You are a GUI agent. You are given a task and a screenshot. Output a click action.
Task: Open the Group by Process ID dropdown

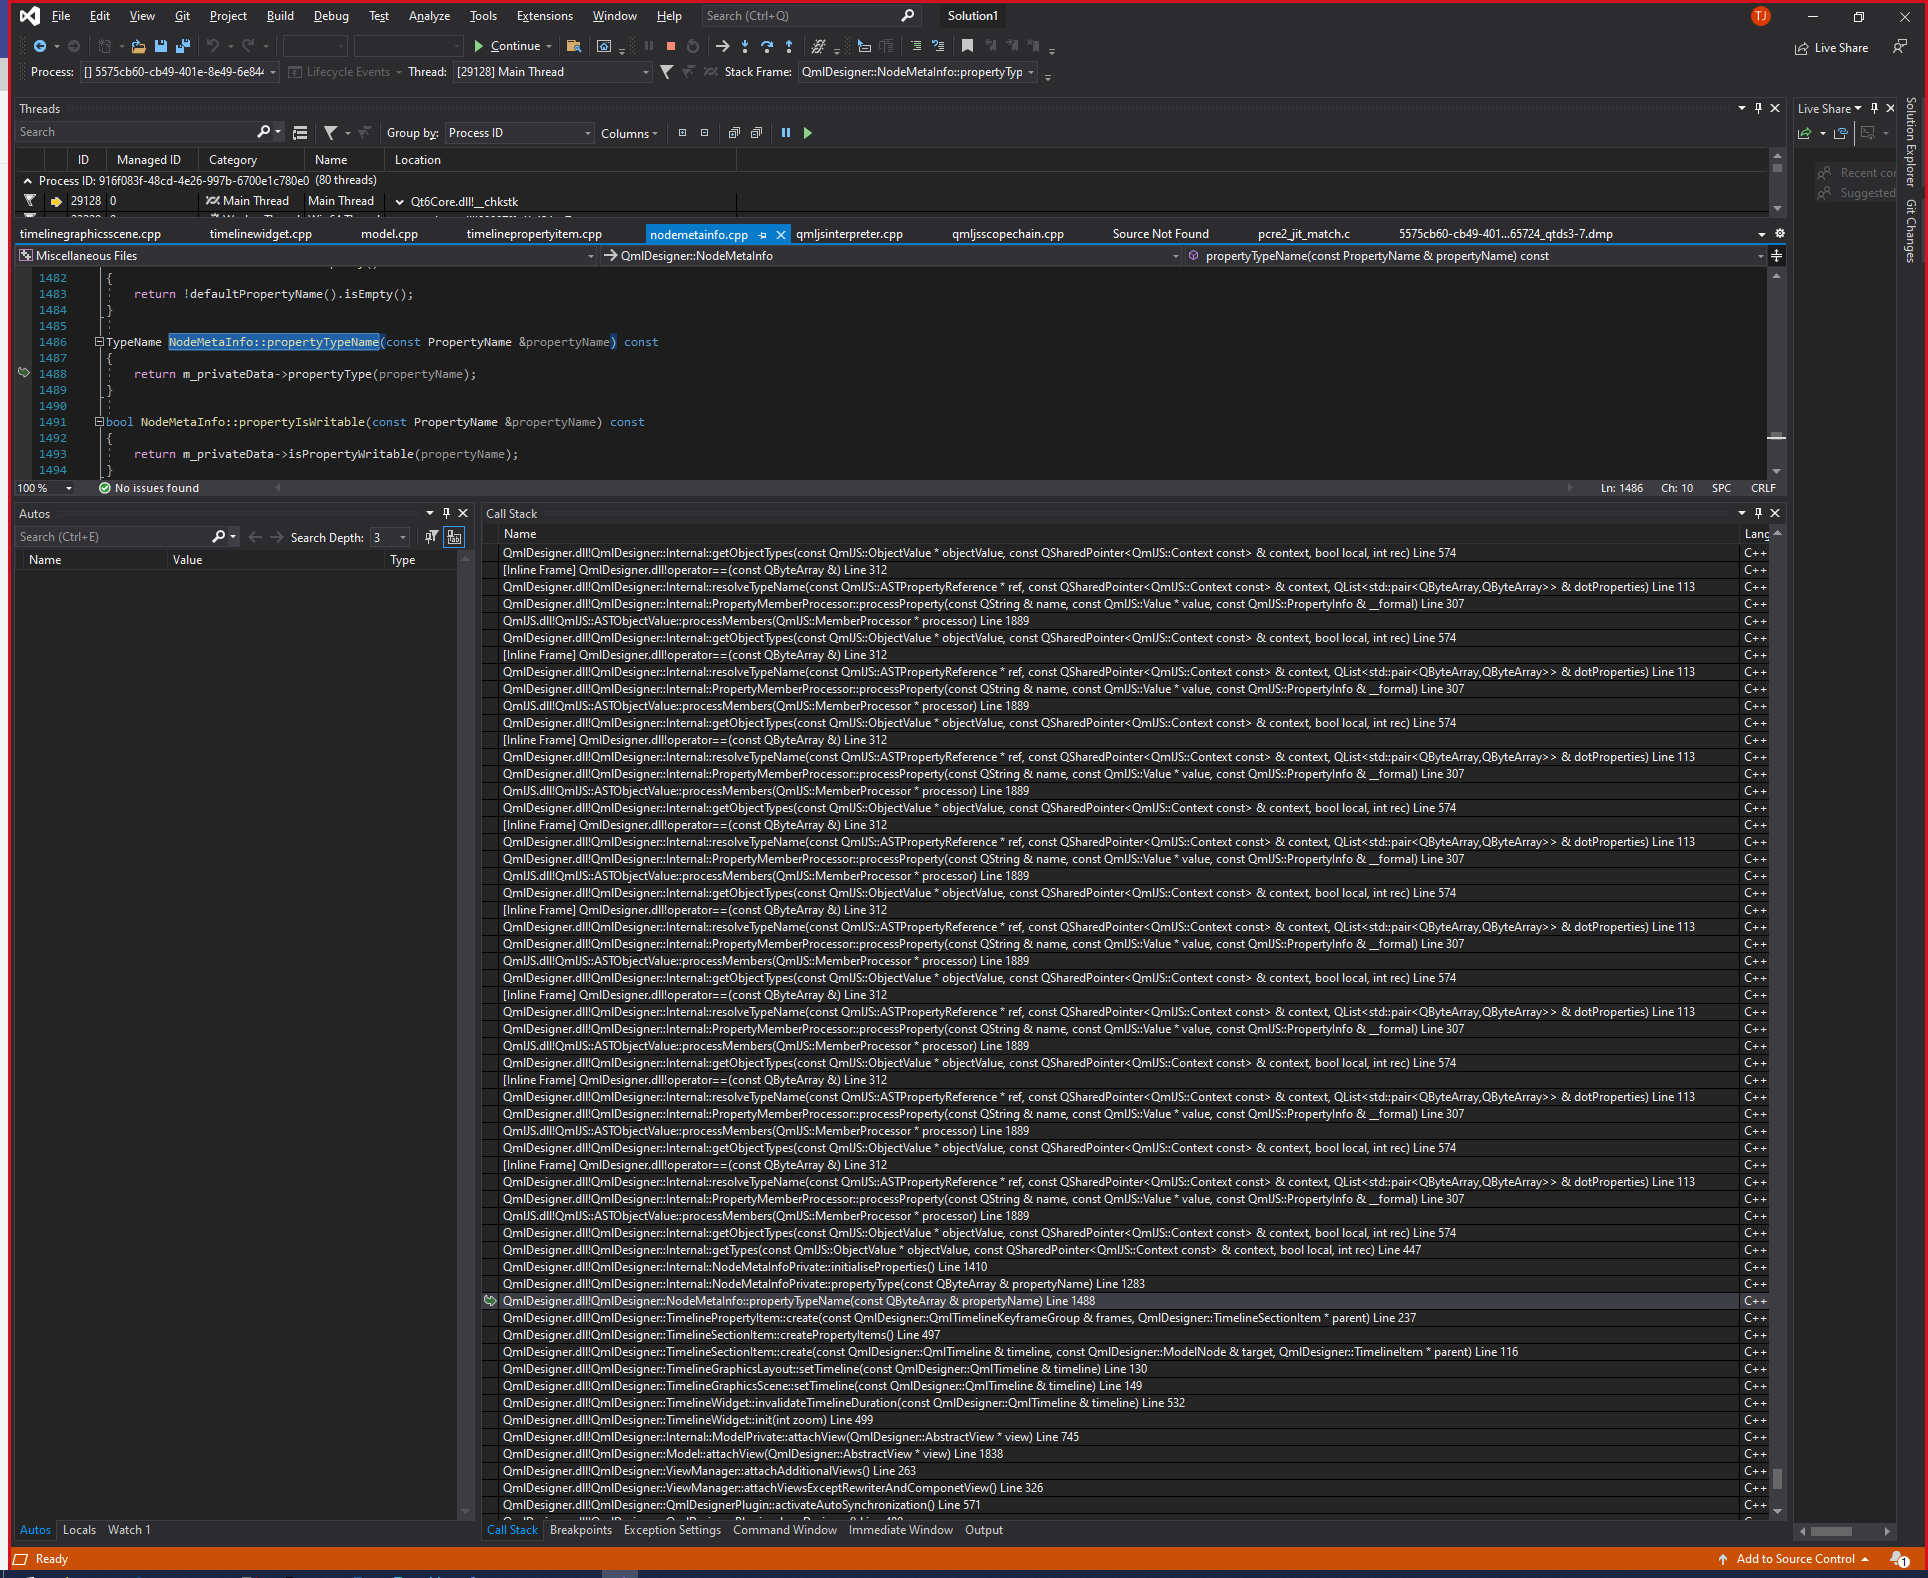pos(588,133)
